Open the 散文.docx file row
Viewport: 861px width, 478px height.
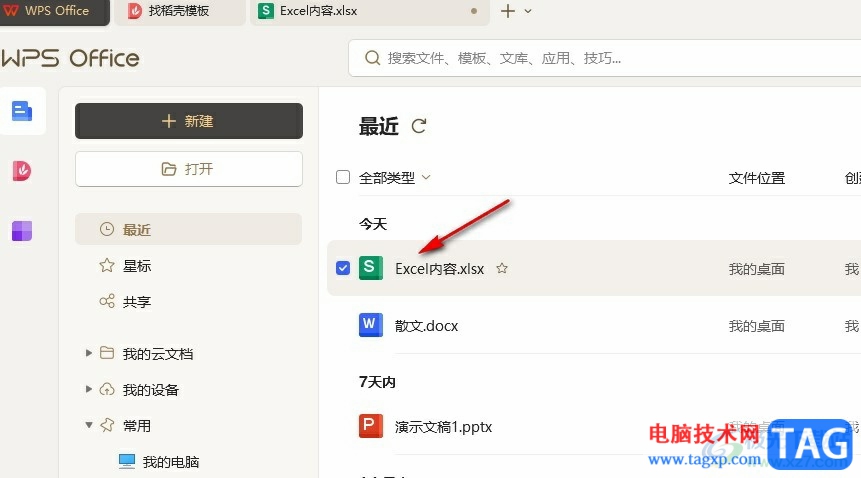point(594,325)
